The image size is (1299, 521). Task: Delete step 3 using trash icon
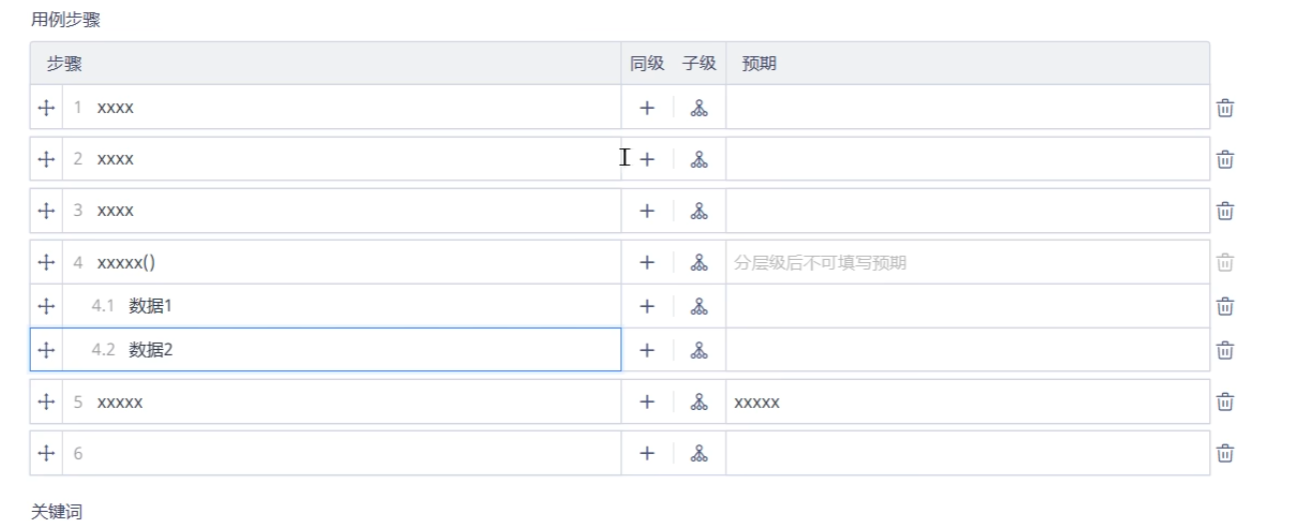pyautogui.click(x=1225, y=211)
